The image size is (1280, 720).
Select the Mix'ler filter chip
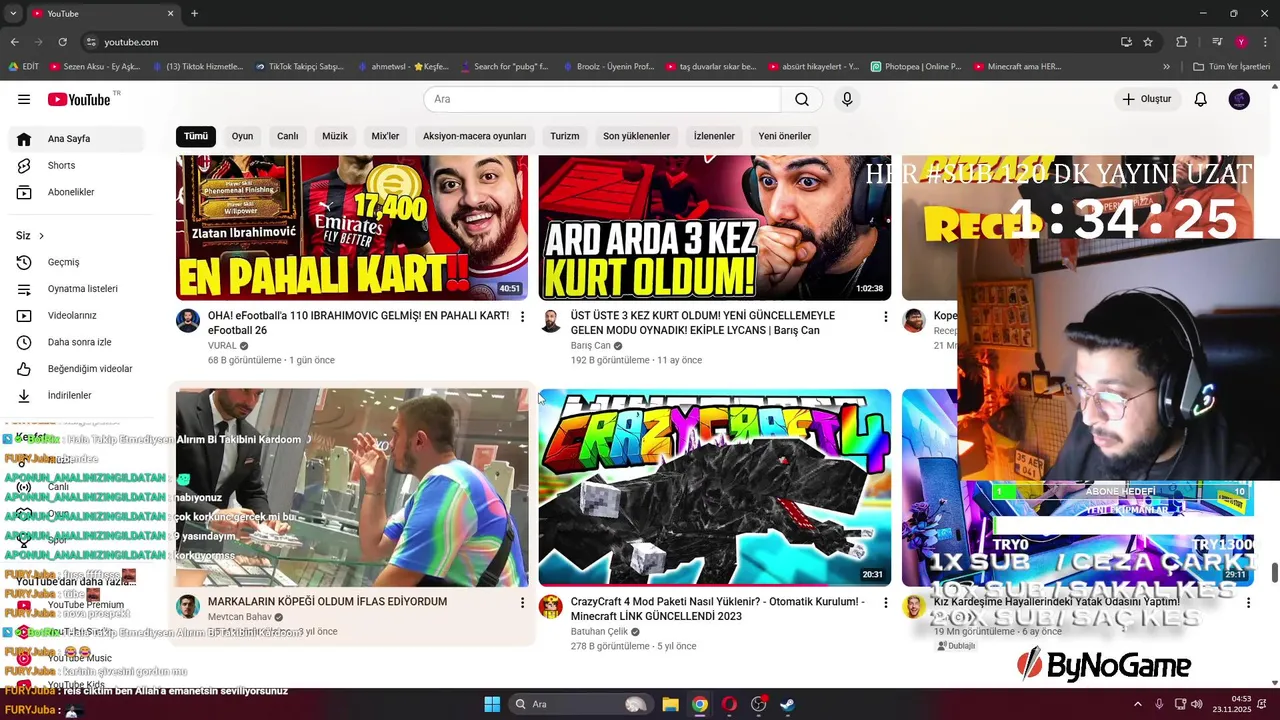tap(385, 136)
